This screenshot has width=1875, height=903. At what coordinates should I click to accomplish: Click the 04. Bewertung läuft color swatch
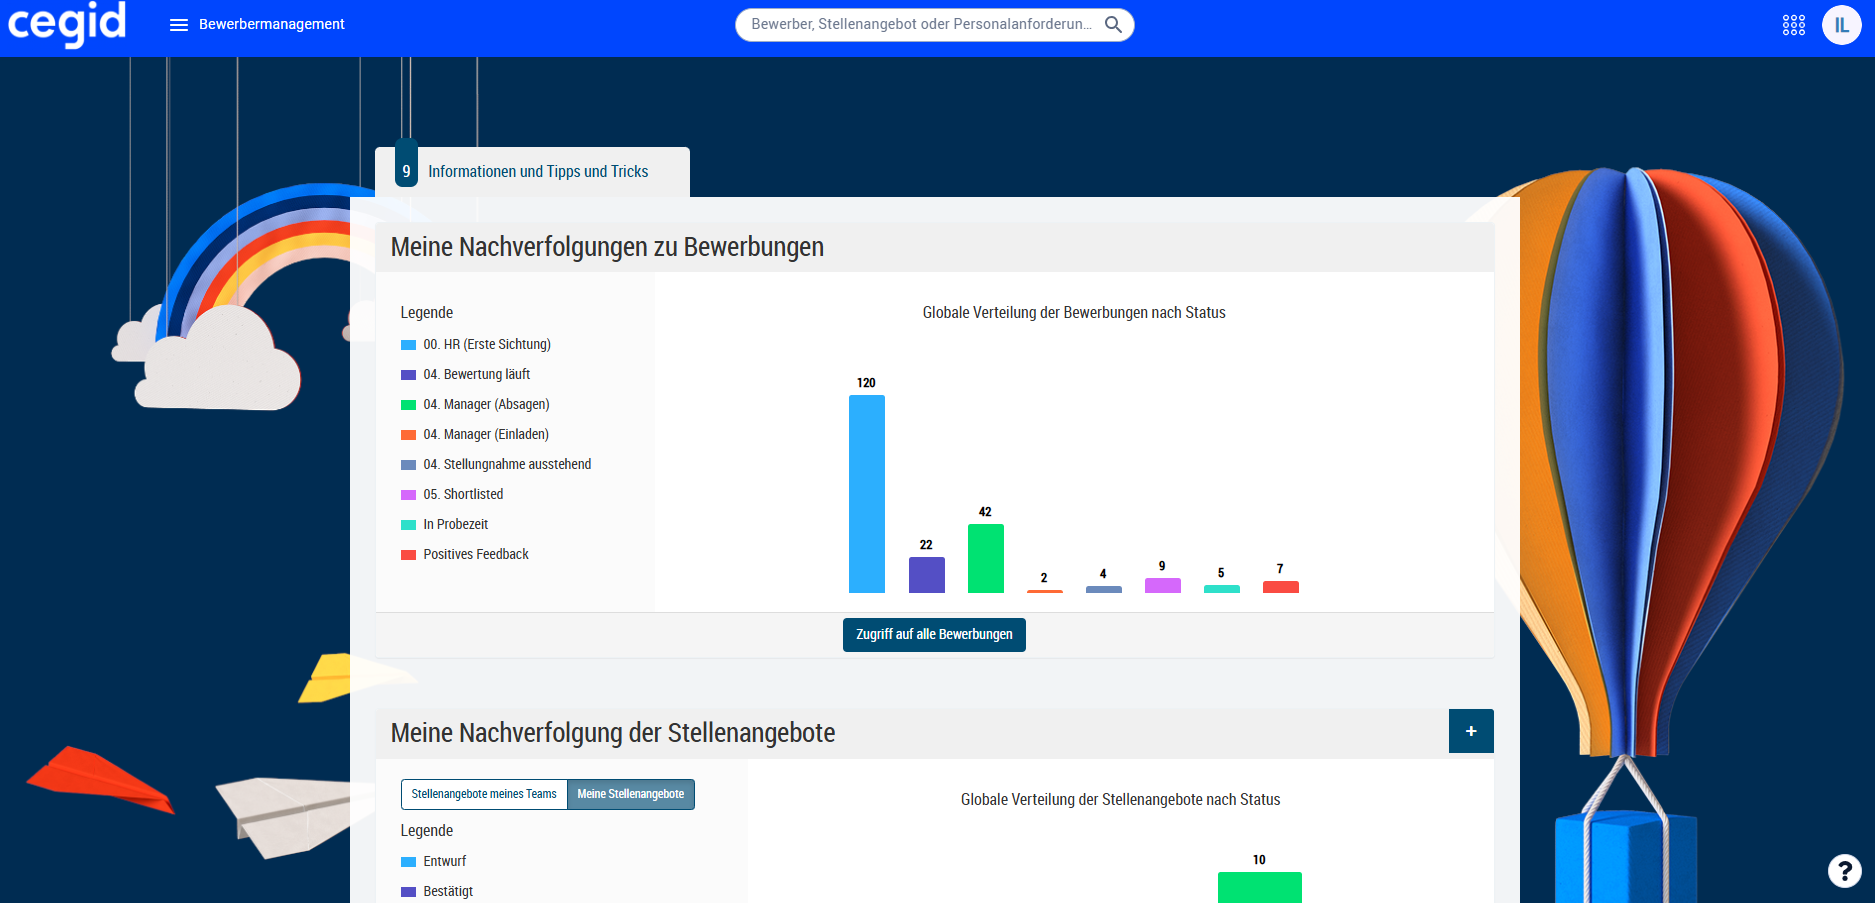(x=408, y=375)
